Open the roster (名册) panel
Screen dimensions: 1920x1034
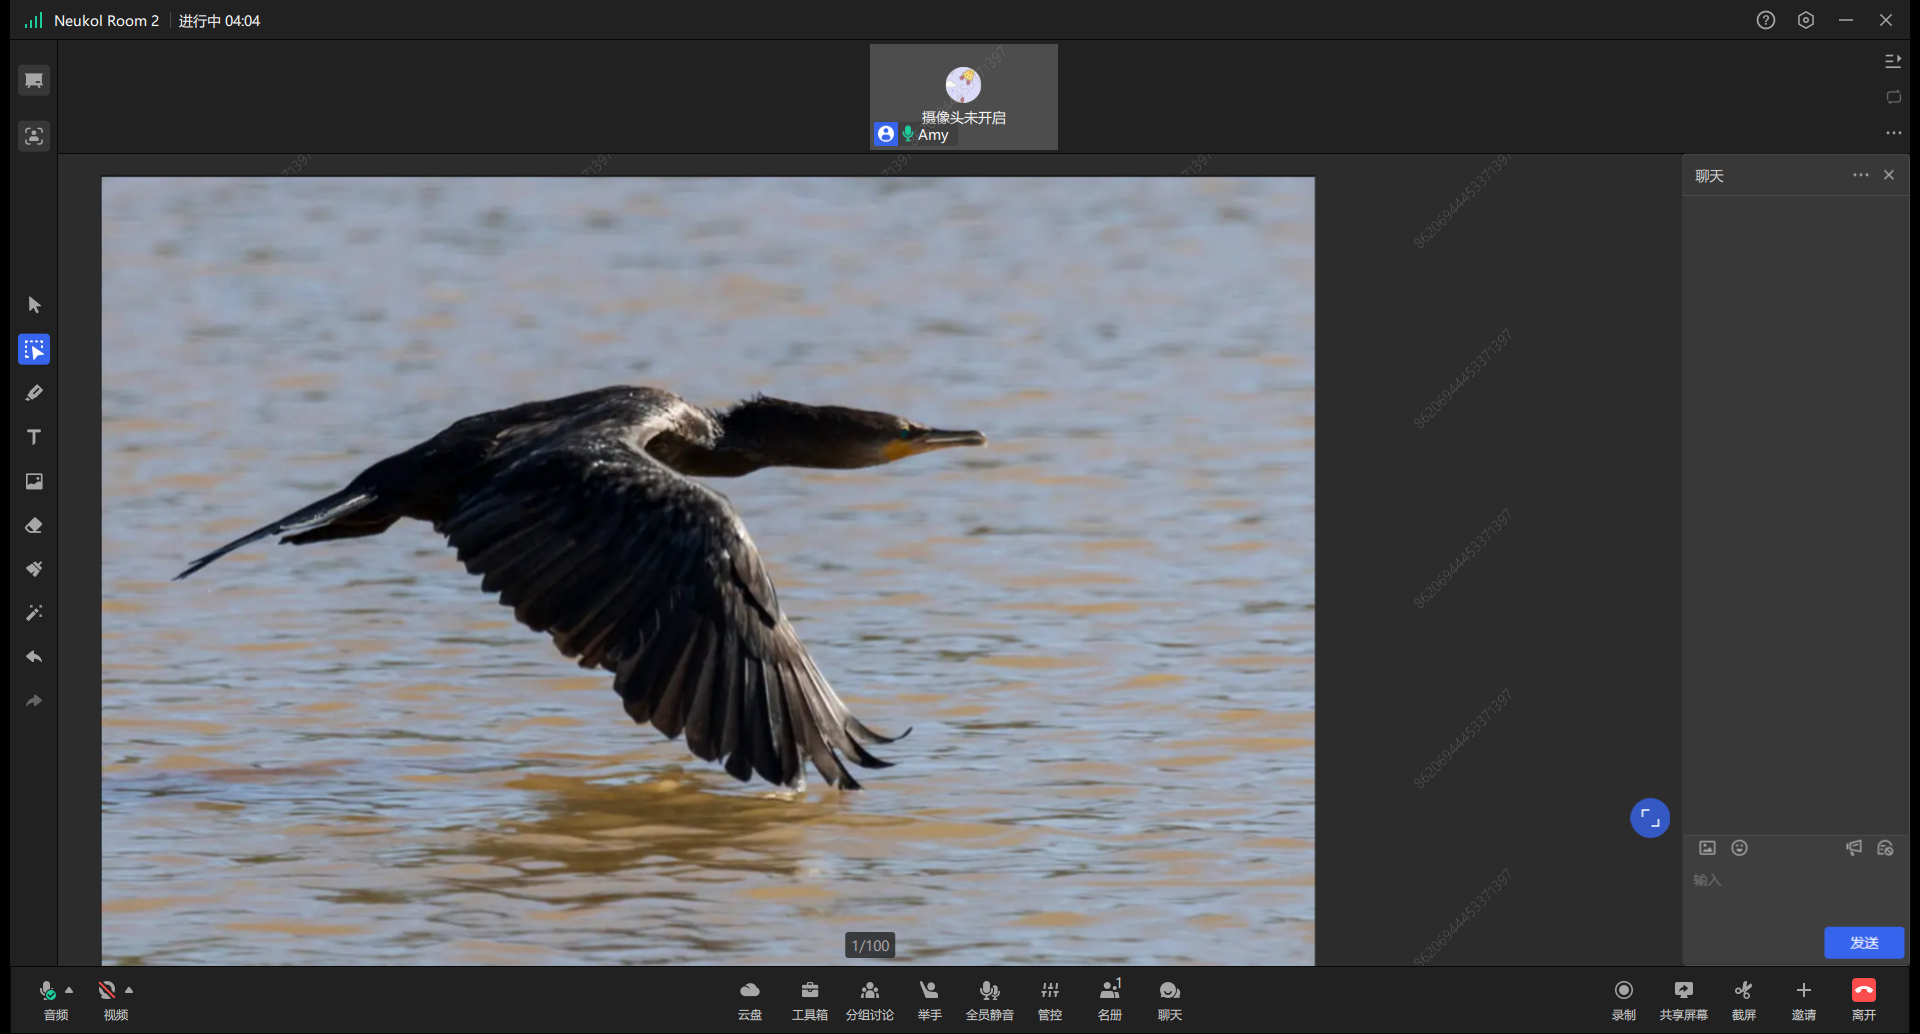pyautogui.click(x=1109, y=999)
